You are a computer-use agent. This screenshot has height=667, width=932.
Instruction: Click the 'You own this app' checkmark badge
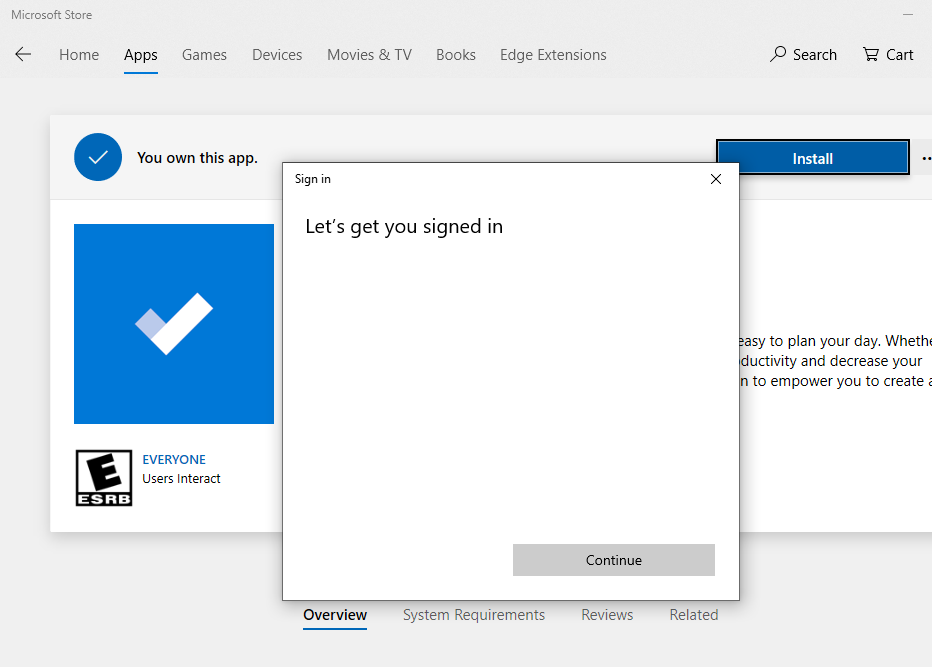tap(97, 157)
